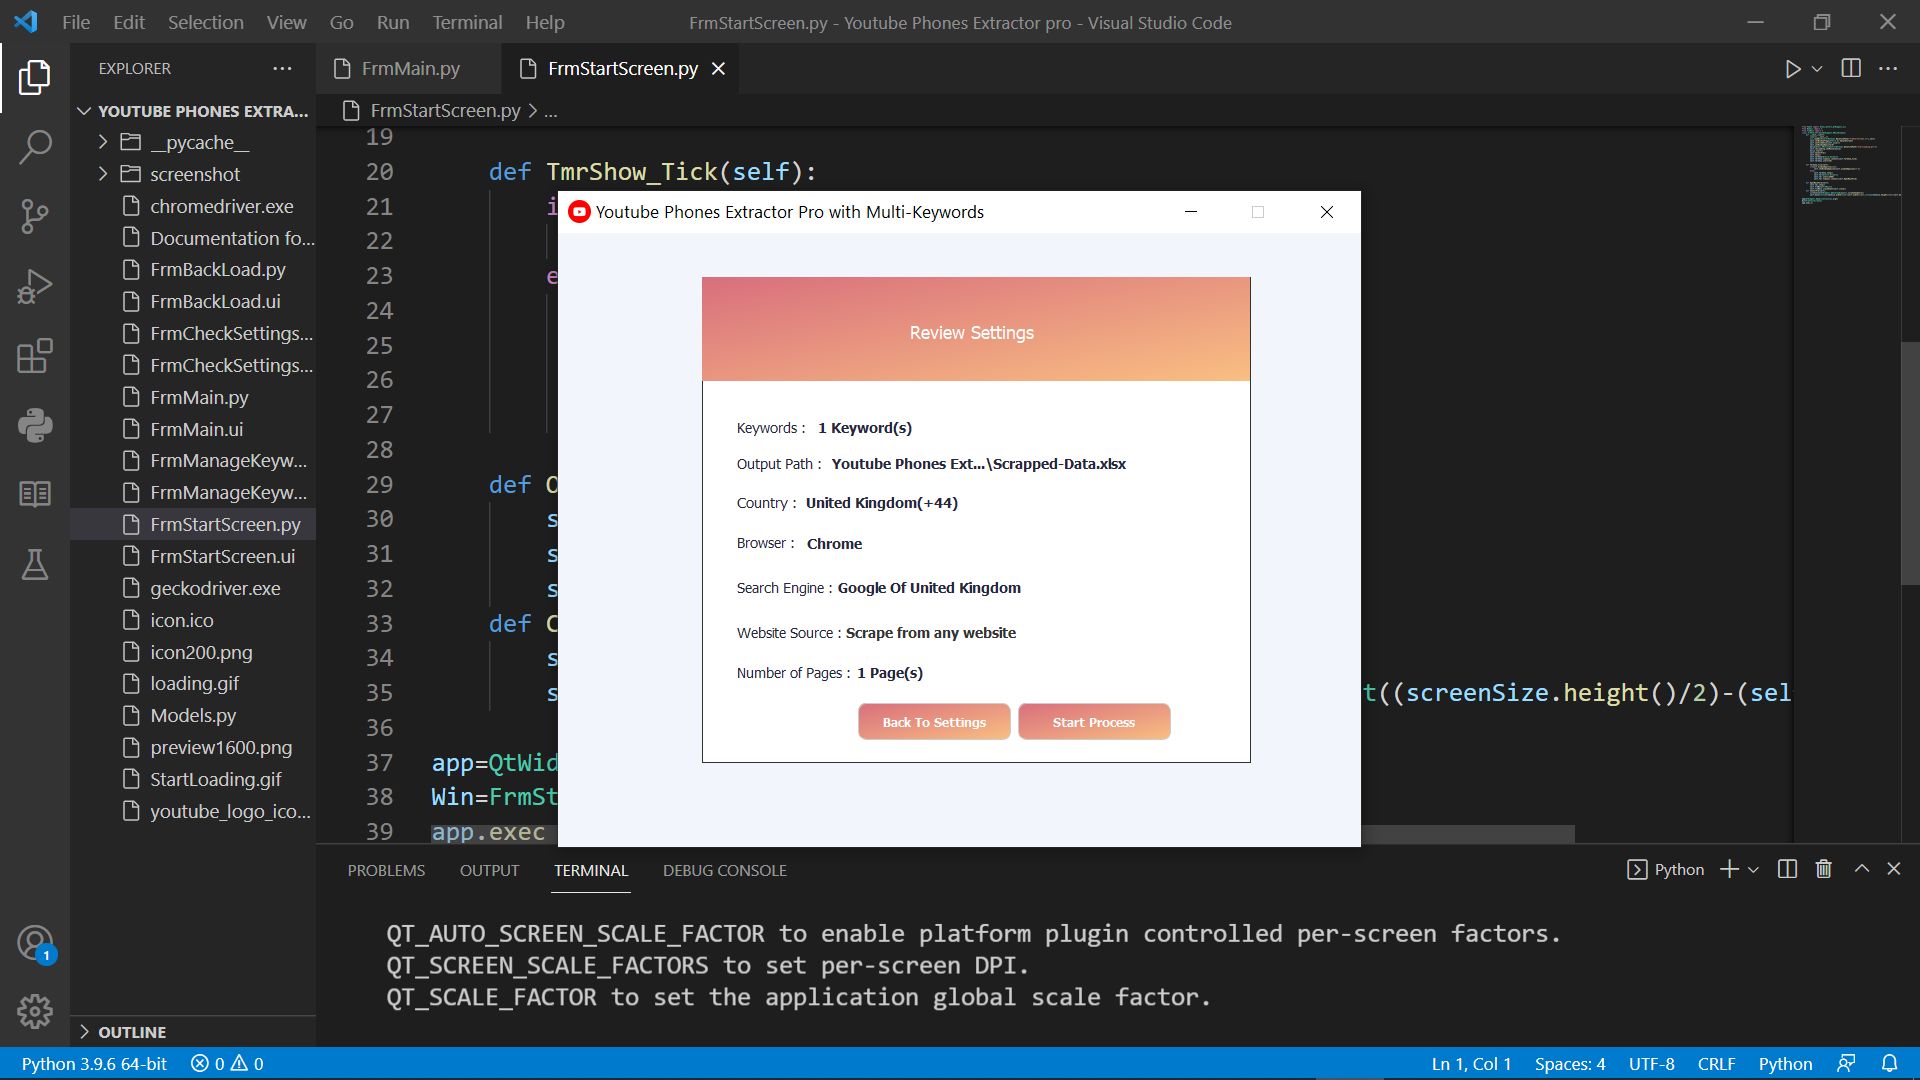Click the Start Process button
Screen dimensions: 1920x1080
(1094, 722)
